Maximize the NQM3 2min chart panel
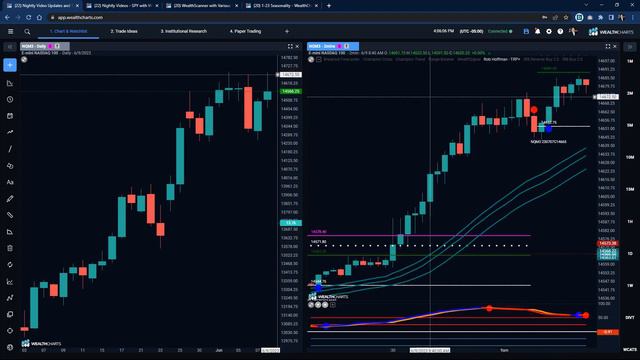Image resolution: width=640 pixels, height=360 pixels. (x=608, y=47)
